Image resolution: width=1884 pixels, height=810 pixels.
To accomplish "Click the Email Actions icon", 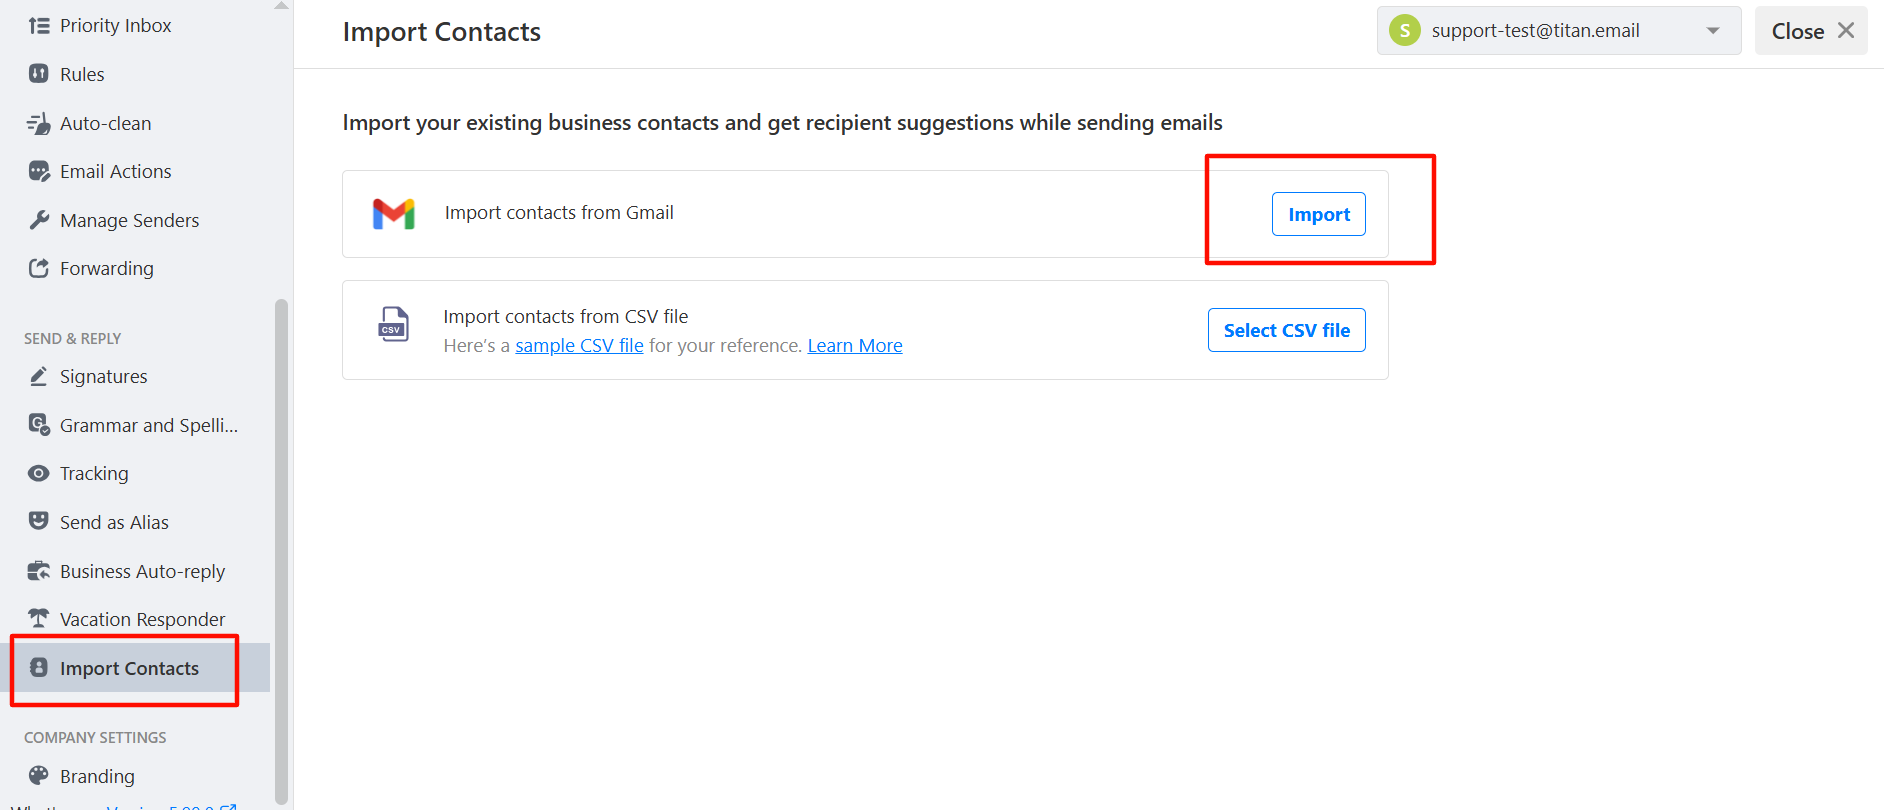I will tap(39, 172).
